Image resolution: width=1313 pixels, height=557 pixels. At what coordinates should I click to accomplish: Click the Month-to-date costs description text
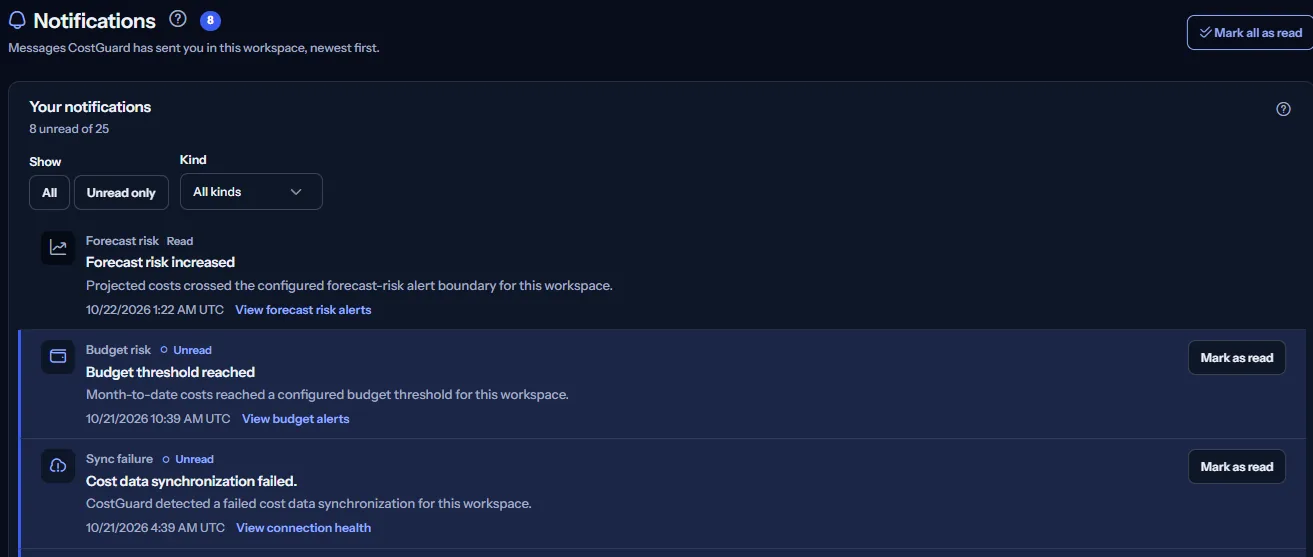pyautogui.click(x=327, y=394)
